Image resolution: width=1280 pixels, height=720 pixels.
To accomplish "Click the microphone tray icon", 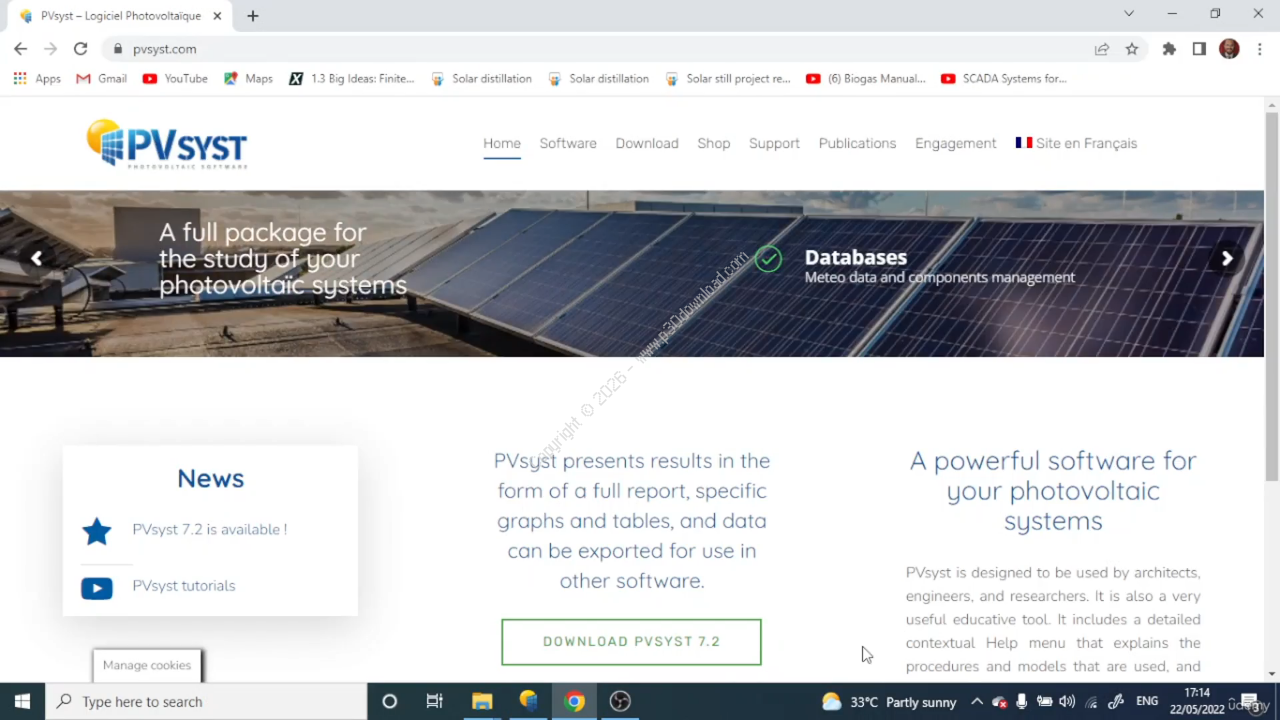I will 1021,702.
